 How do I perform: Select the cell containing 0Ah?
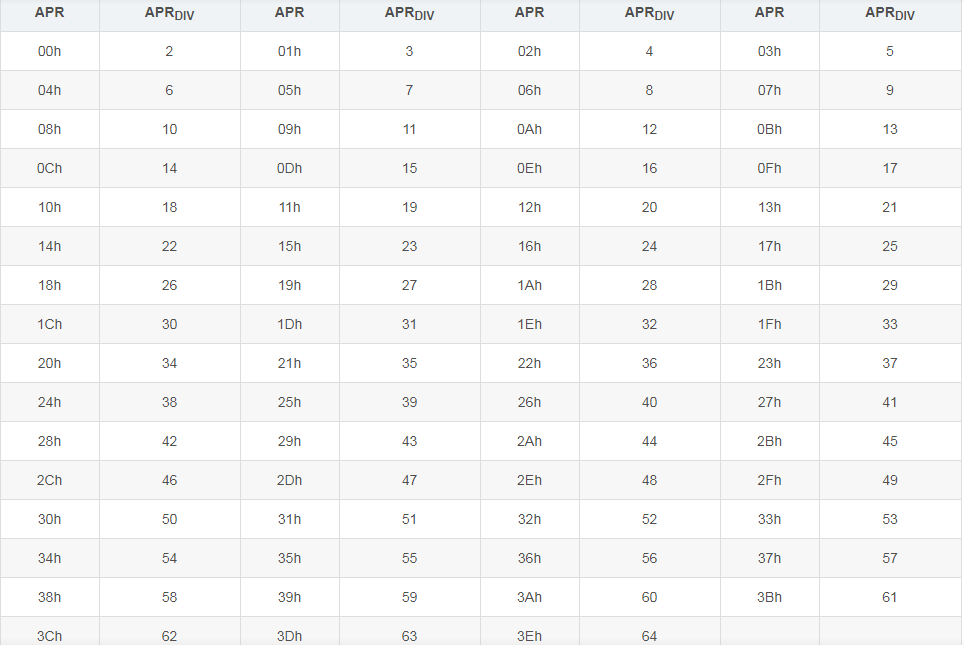(x=529, y=129)
